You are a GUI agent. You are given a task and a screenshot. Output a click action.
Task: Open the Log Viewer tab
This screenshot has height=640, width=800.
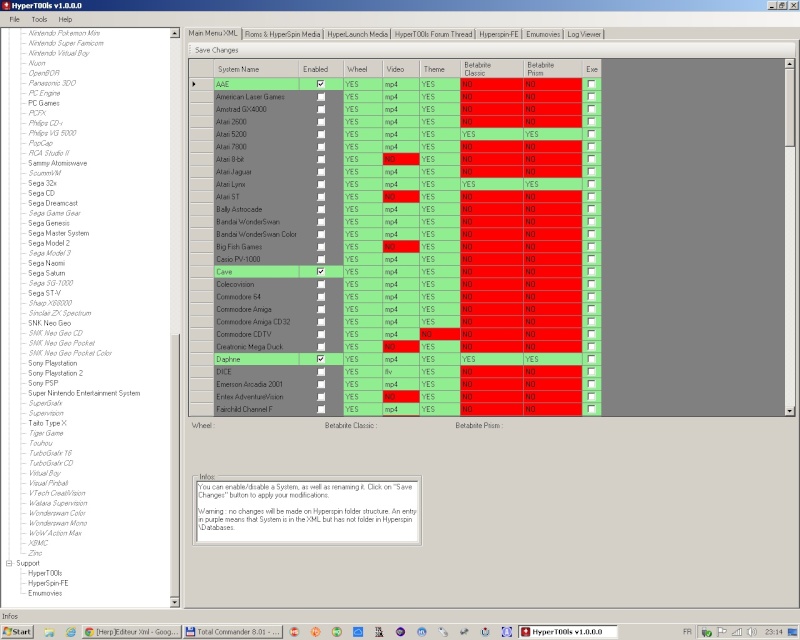[x=584, y=34]
